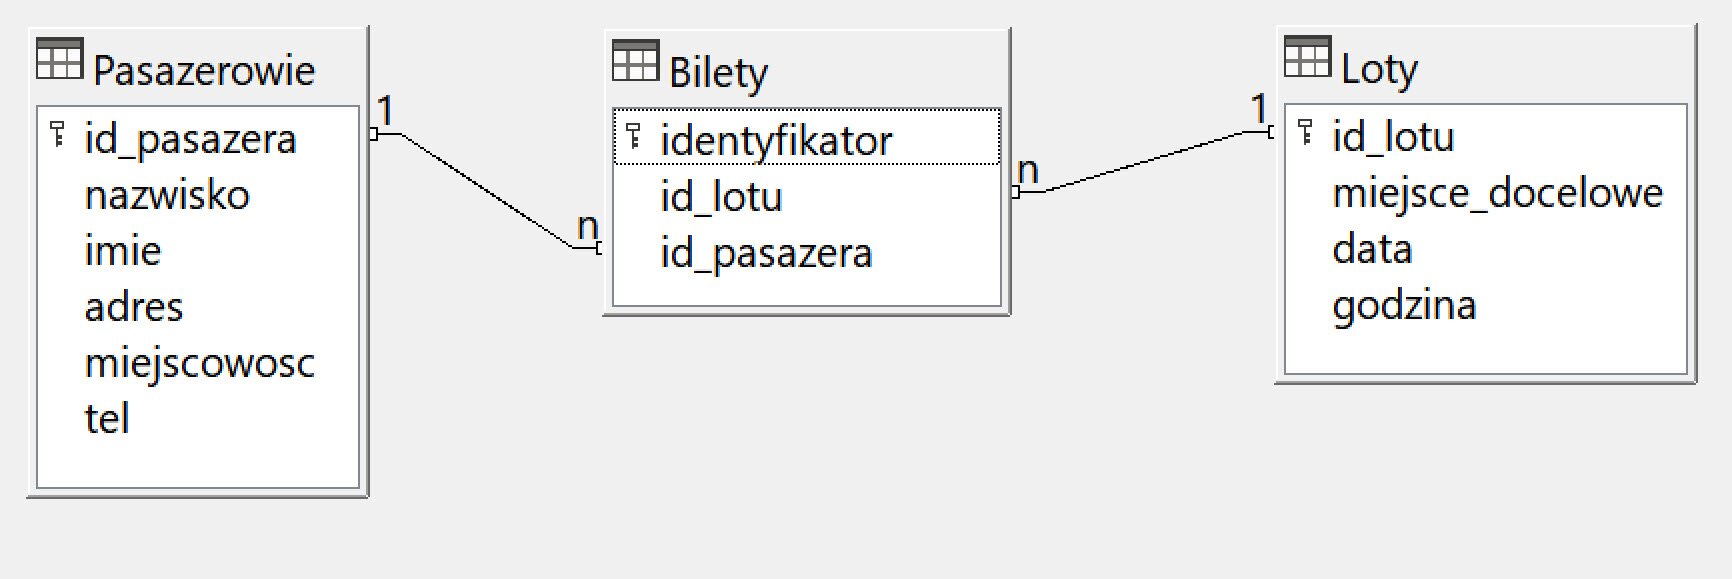Select the miejsce_docelowe field
This screenshot has height=579, width=1732.
(1497, 193)
